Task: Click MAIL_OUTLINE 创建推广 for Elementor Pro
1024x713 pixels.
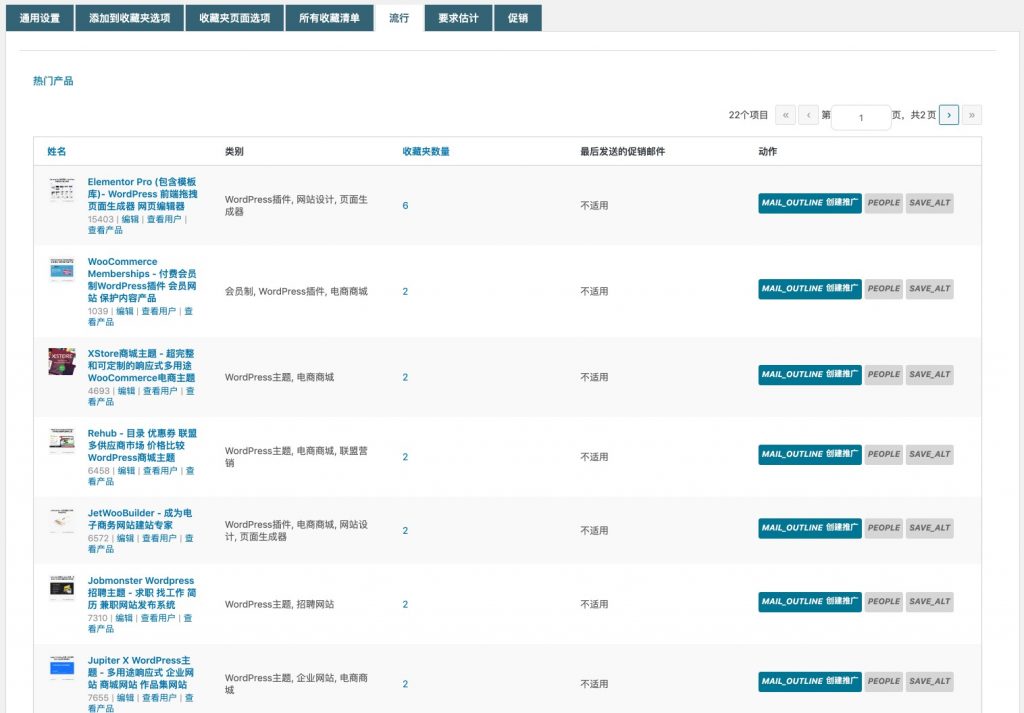Action: pyautogui.click(x=810, y=203)
